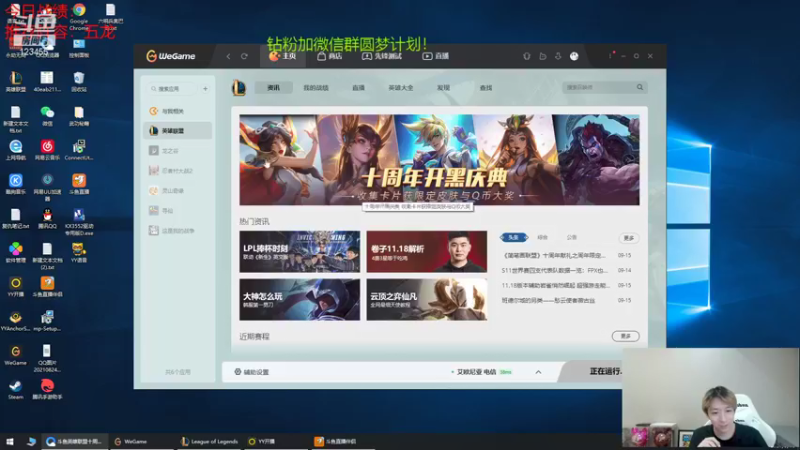
Task: Open the 卷子11.18解析 news card
Action: coord(427,252)
